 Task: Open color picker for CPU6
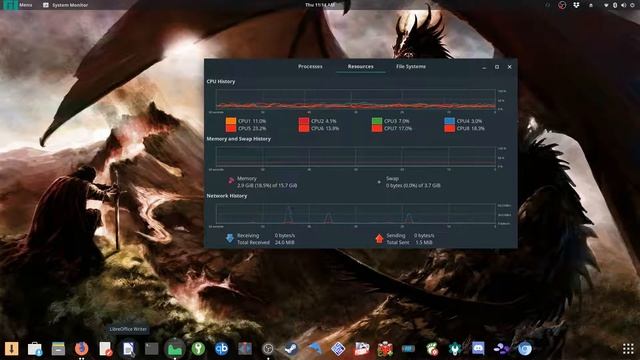point(304,128)
